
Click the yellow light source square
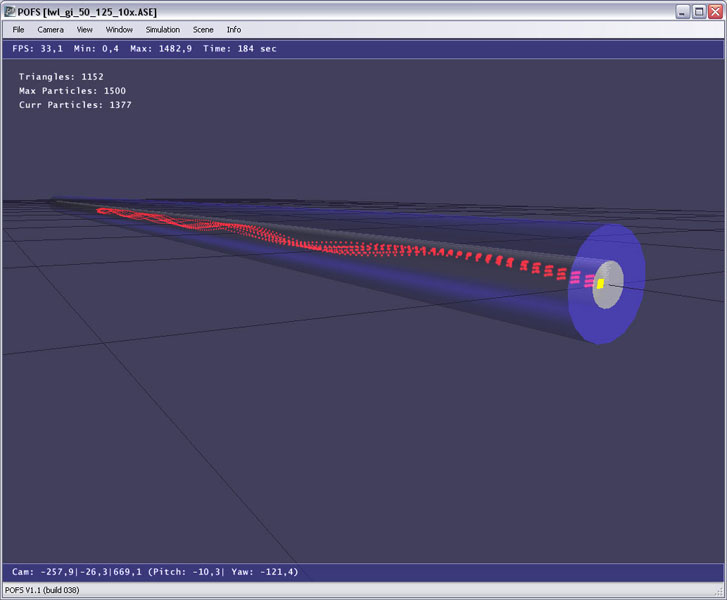[x=600, y=284]
